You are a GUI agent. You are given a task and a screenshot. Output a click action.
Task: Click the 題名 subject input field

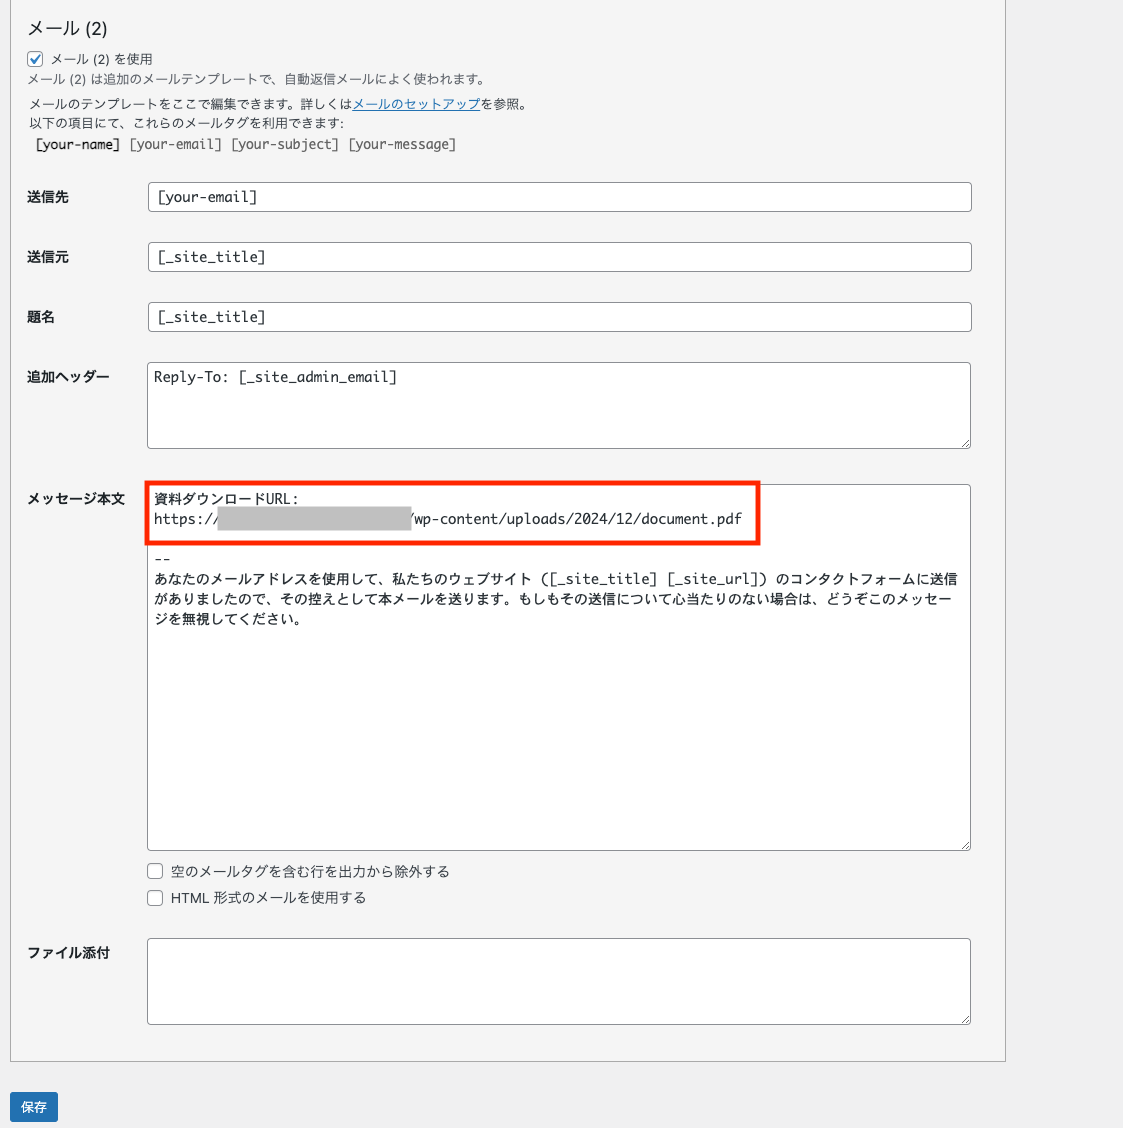coord(559,317)
